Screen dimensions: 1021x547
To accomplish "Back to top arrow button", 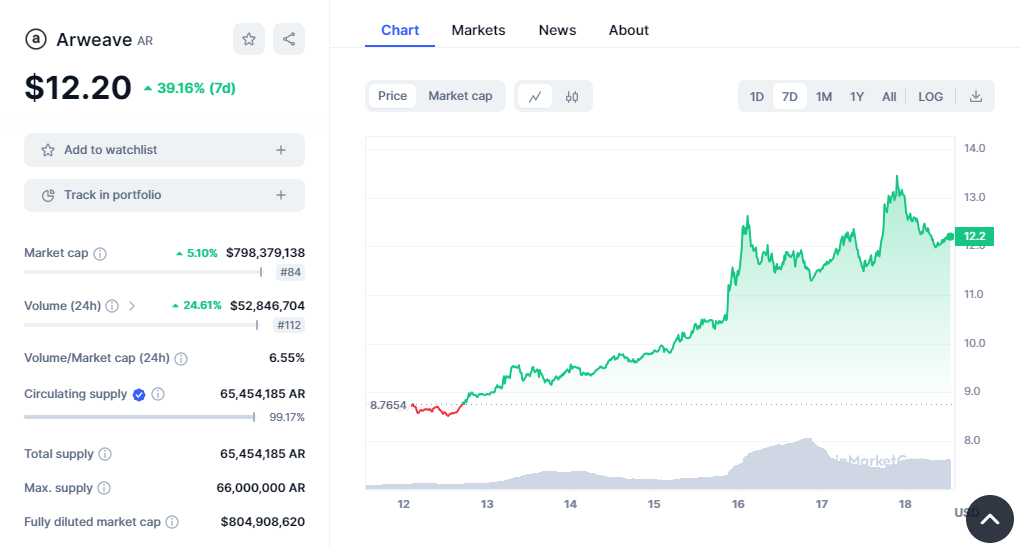I will [x=990, y=519].
